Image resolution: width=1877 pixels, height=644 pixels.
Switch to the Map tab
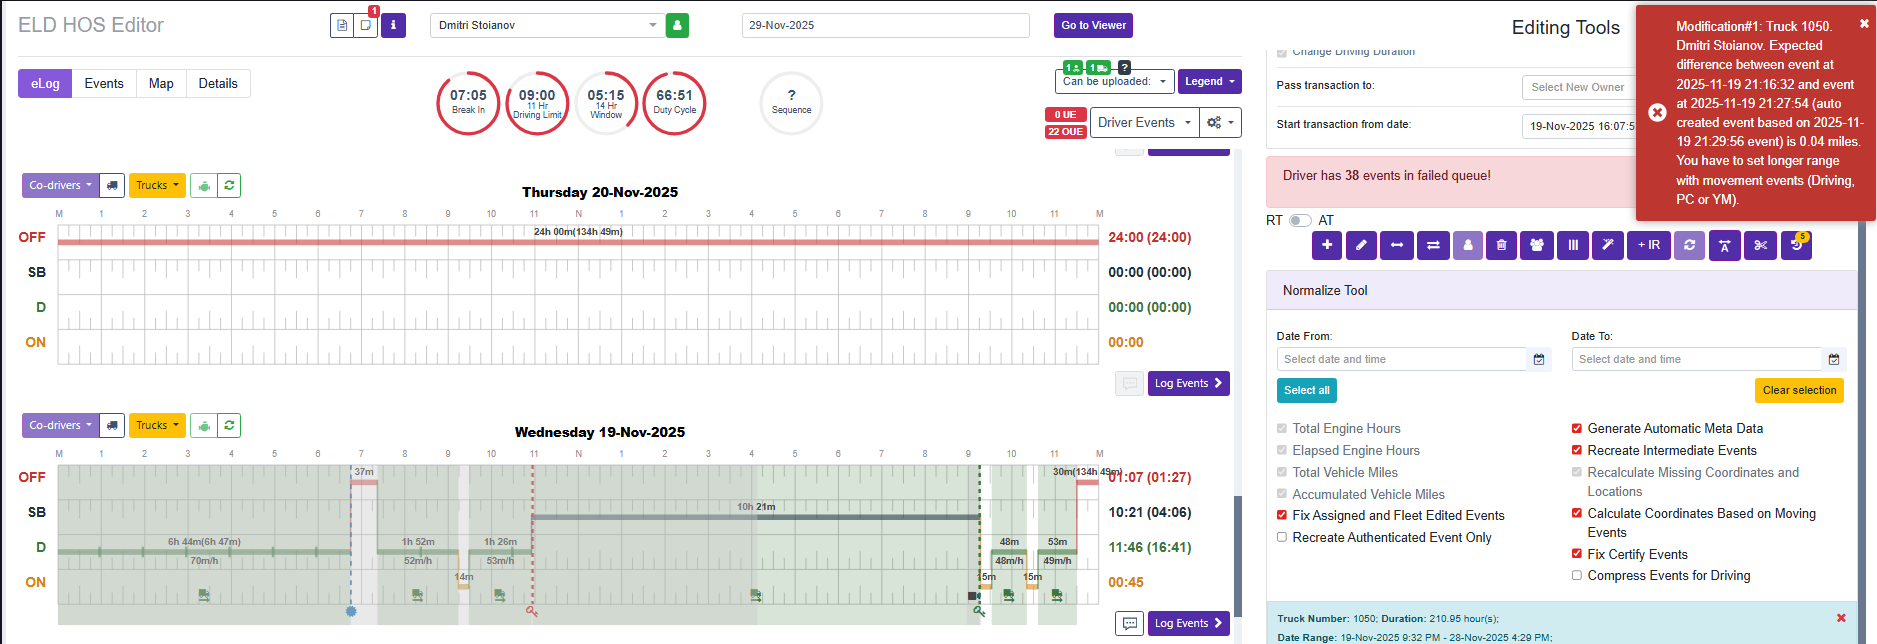pyautogui.click(x=161, y=83)
